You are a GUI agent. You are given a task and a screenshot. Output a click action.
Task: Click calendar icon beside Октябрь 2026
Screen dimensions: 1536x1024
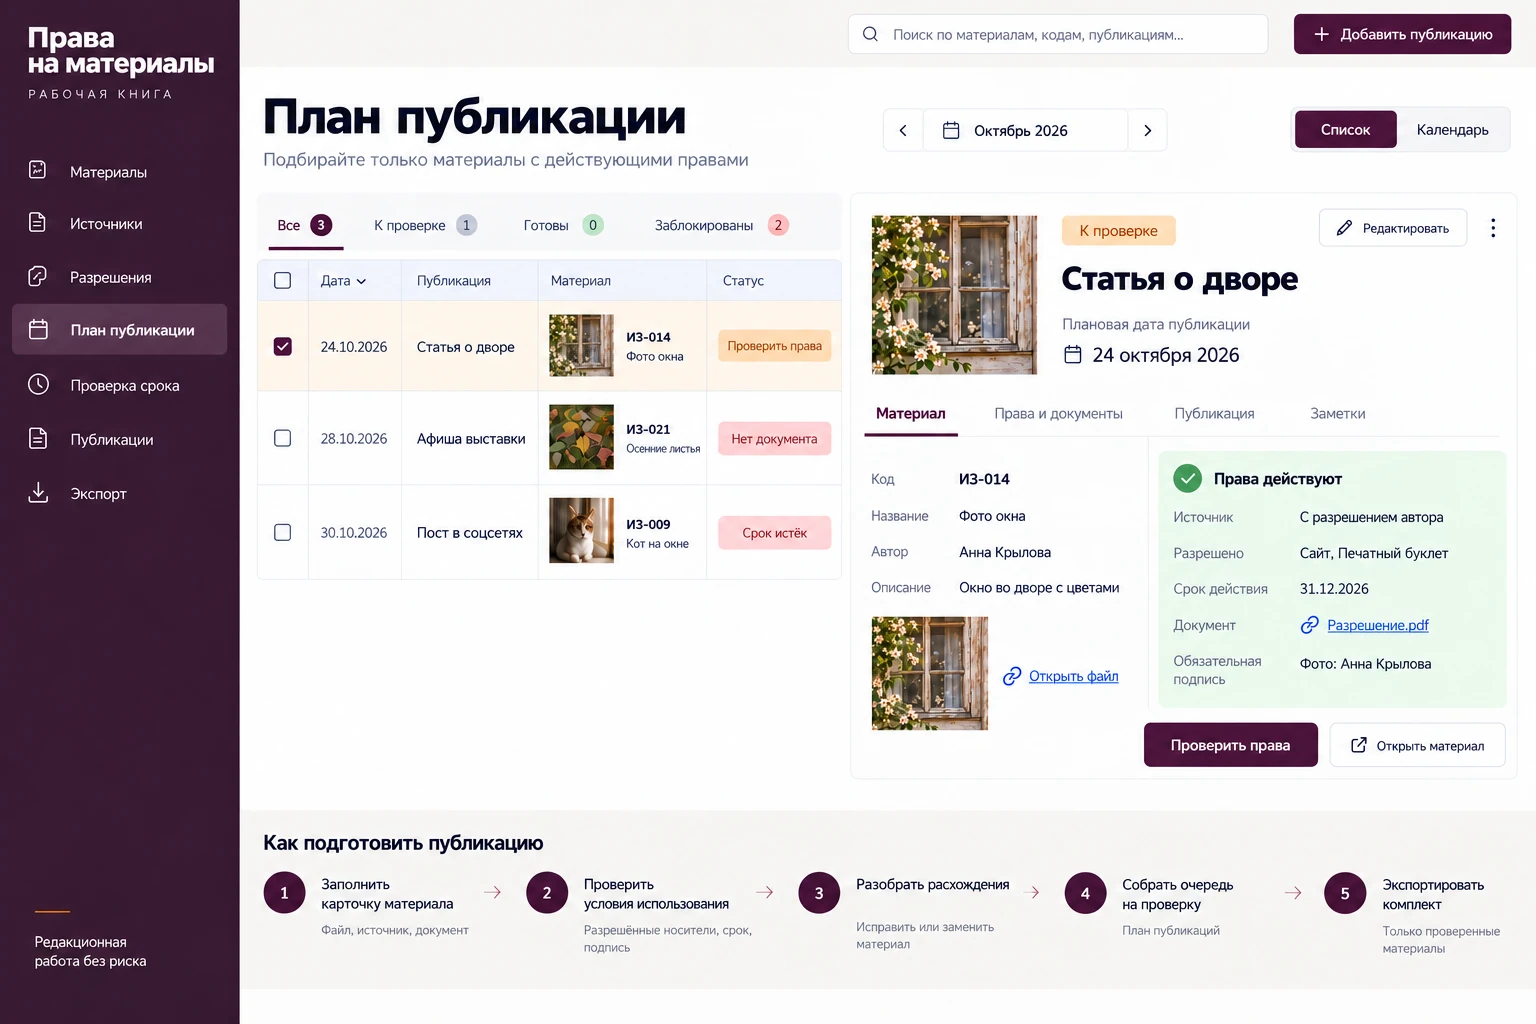[x=951, y=130]
